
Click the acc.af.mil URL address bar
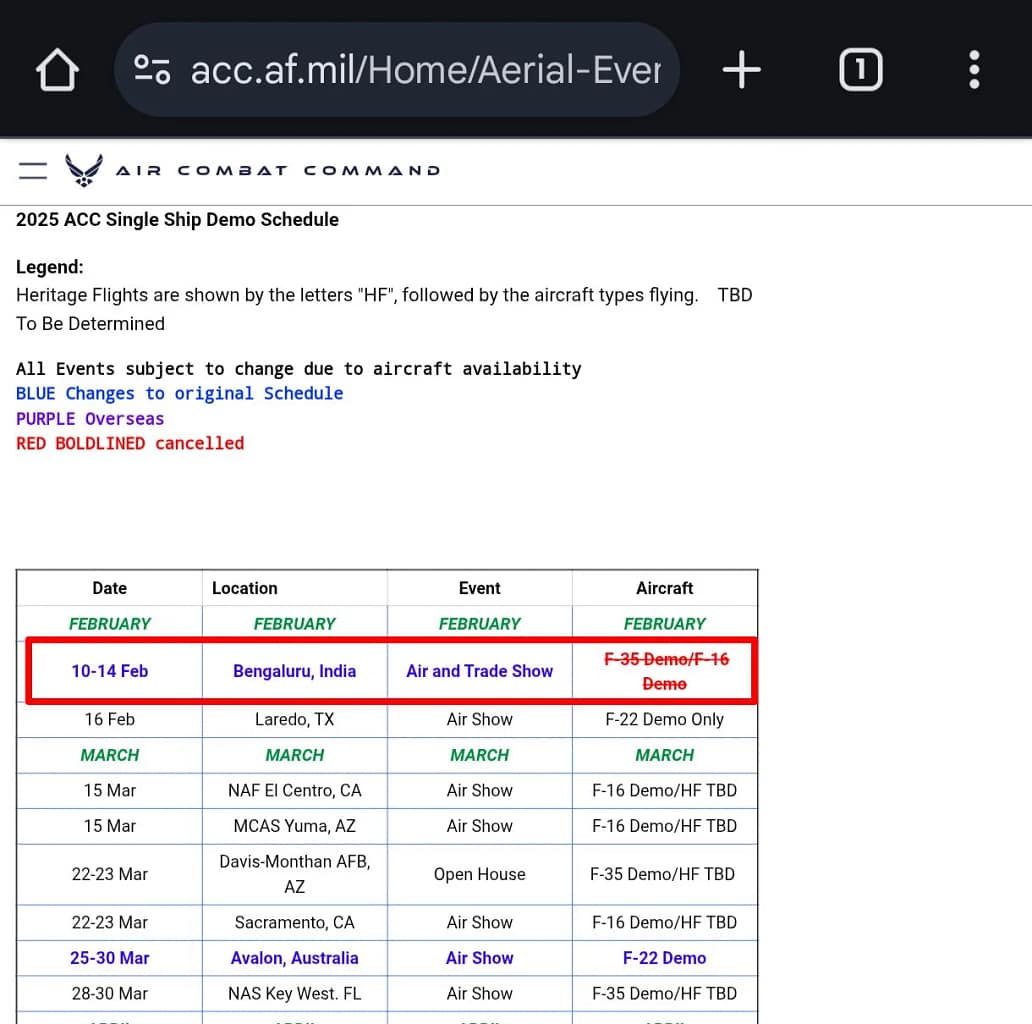[x=425, y=70]
